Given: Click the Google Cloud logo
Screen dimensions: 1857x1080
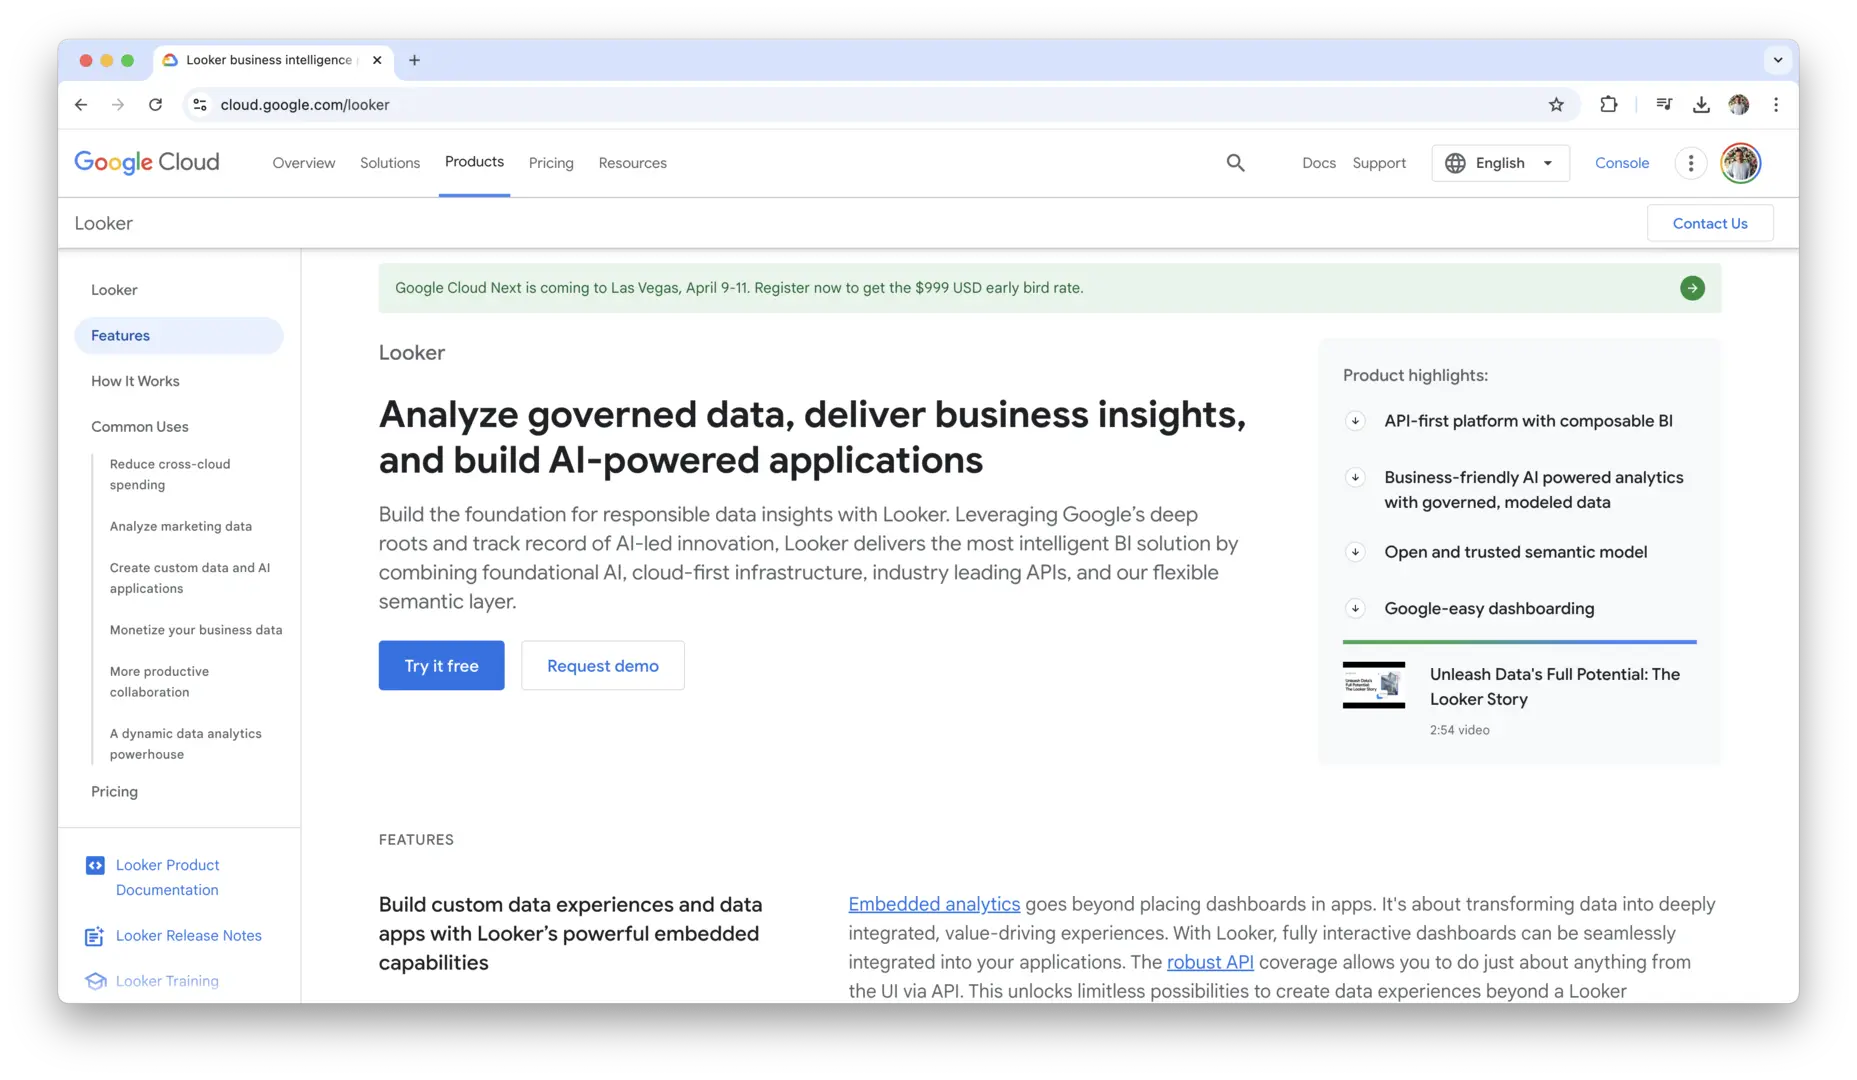Looking at the screenshot, I should click(147, 163).
